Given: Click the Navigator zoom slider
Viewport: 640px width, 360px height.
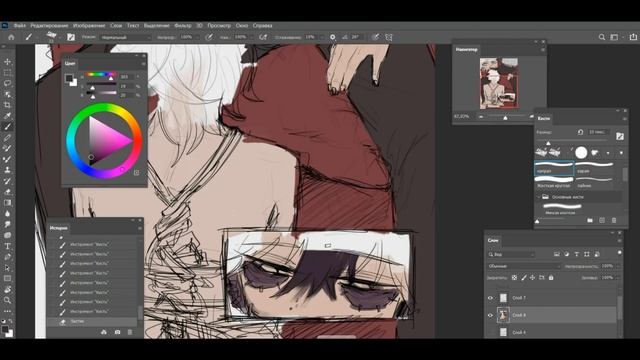Looking at the screenshot, I should [x=505, y=117].
